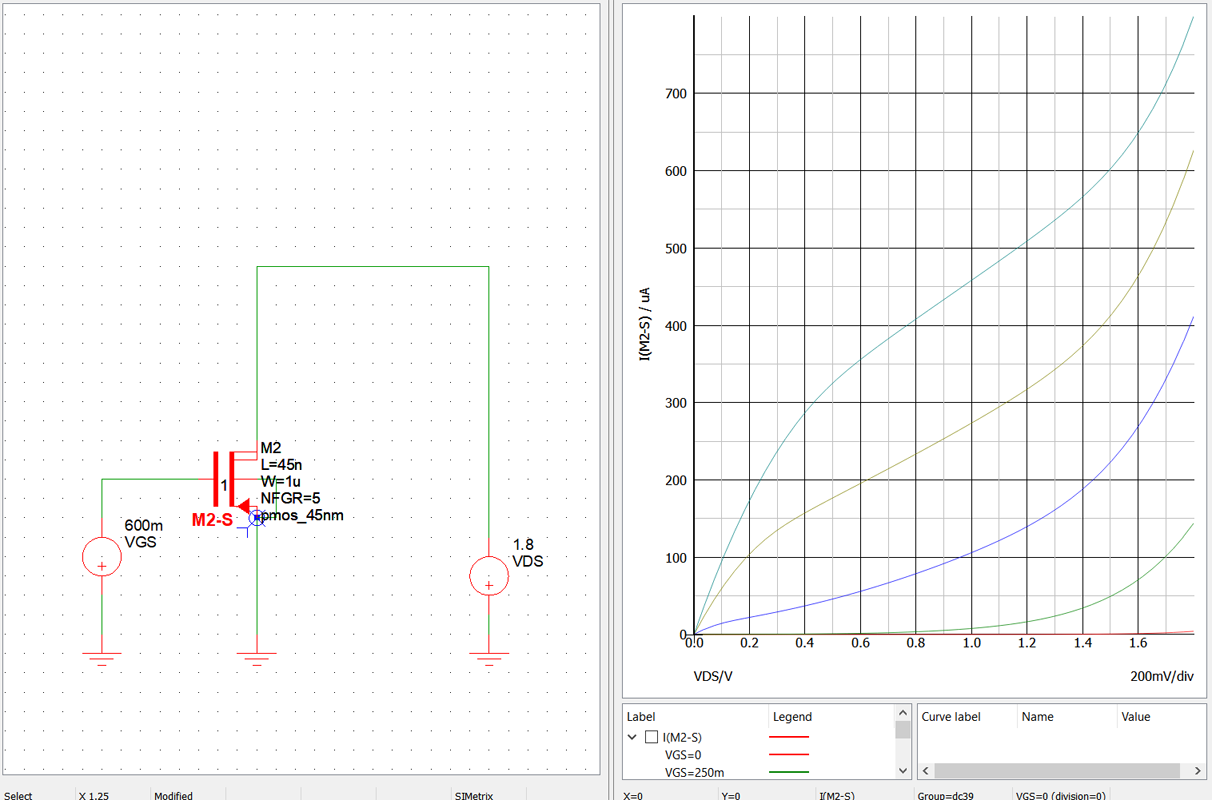Click the green VGS=250m legend line
Viewport: 1212px width, 800px height.
pyautogui.click(x=790, y=772)
